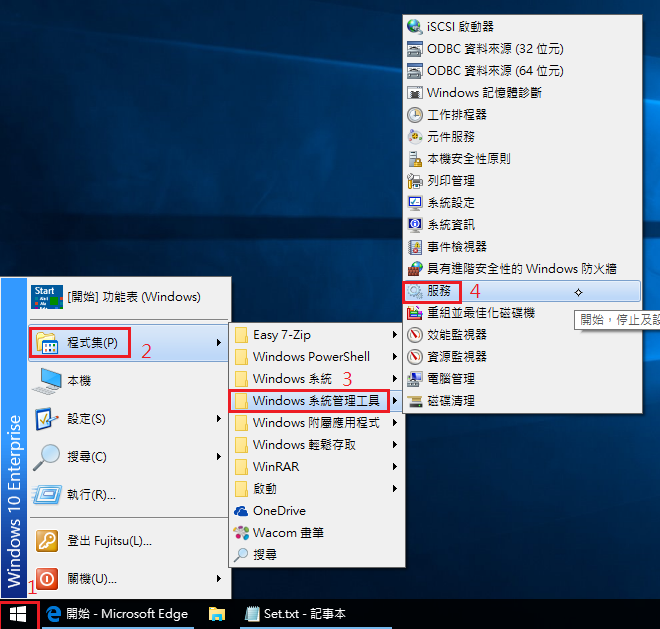Expand the 程式集(P) submenu arrow
The height and width of the screenshot is (629, 660).
coord(219,344)
